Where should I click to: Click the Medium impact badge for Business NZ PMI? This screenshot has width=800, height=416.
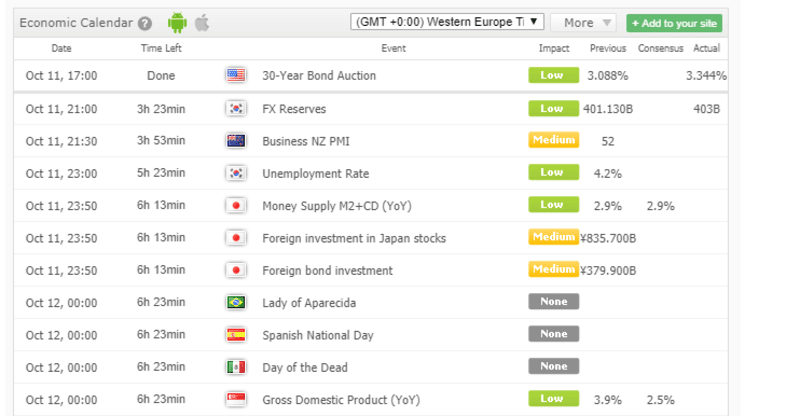point(554,140)
